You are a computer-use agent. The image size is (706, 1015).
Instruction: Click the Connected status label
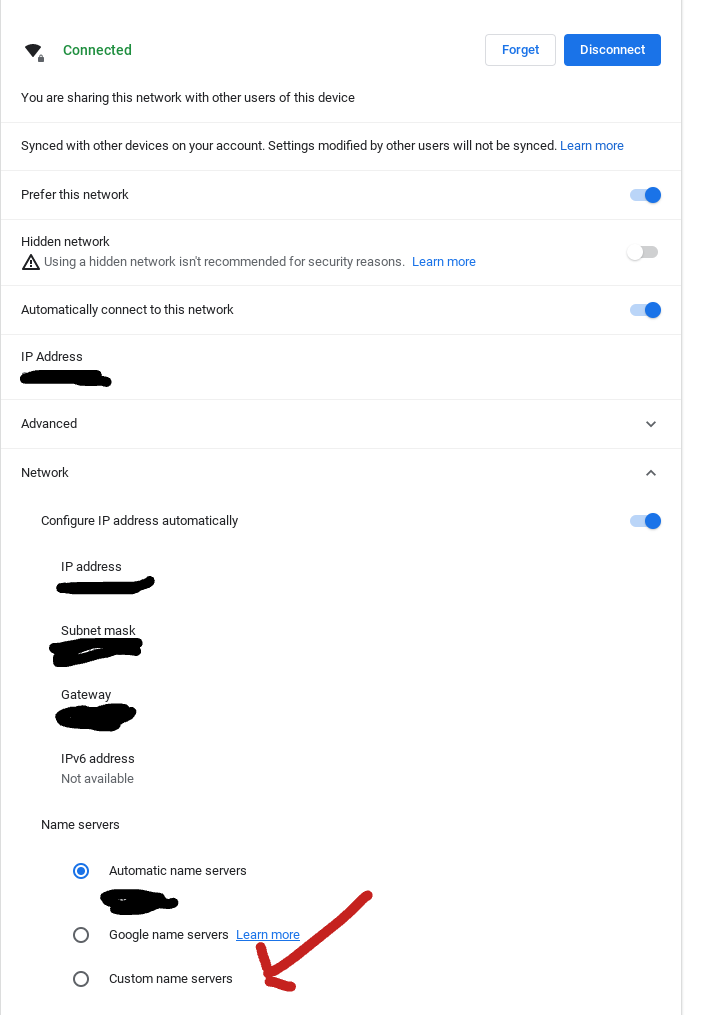(x=97, y=50)
